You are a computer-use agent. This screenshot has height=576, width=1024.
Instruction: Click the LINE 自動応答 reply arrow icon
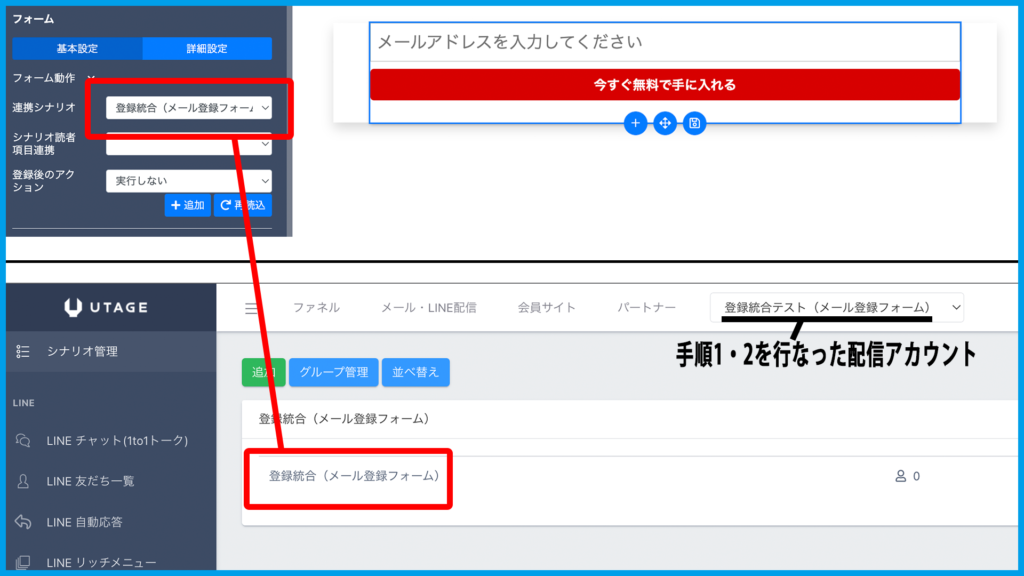(23, 522)
